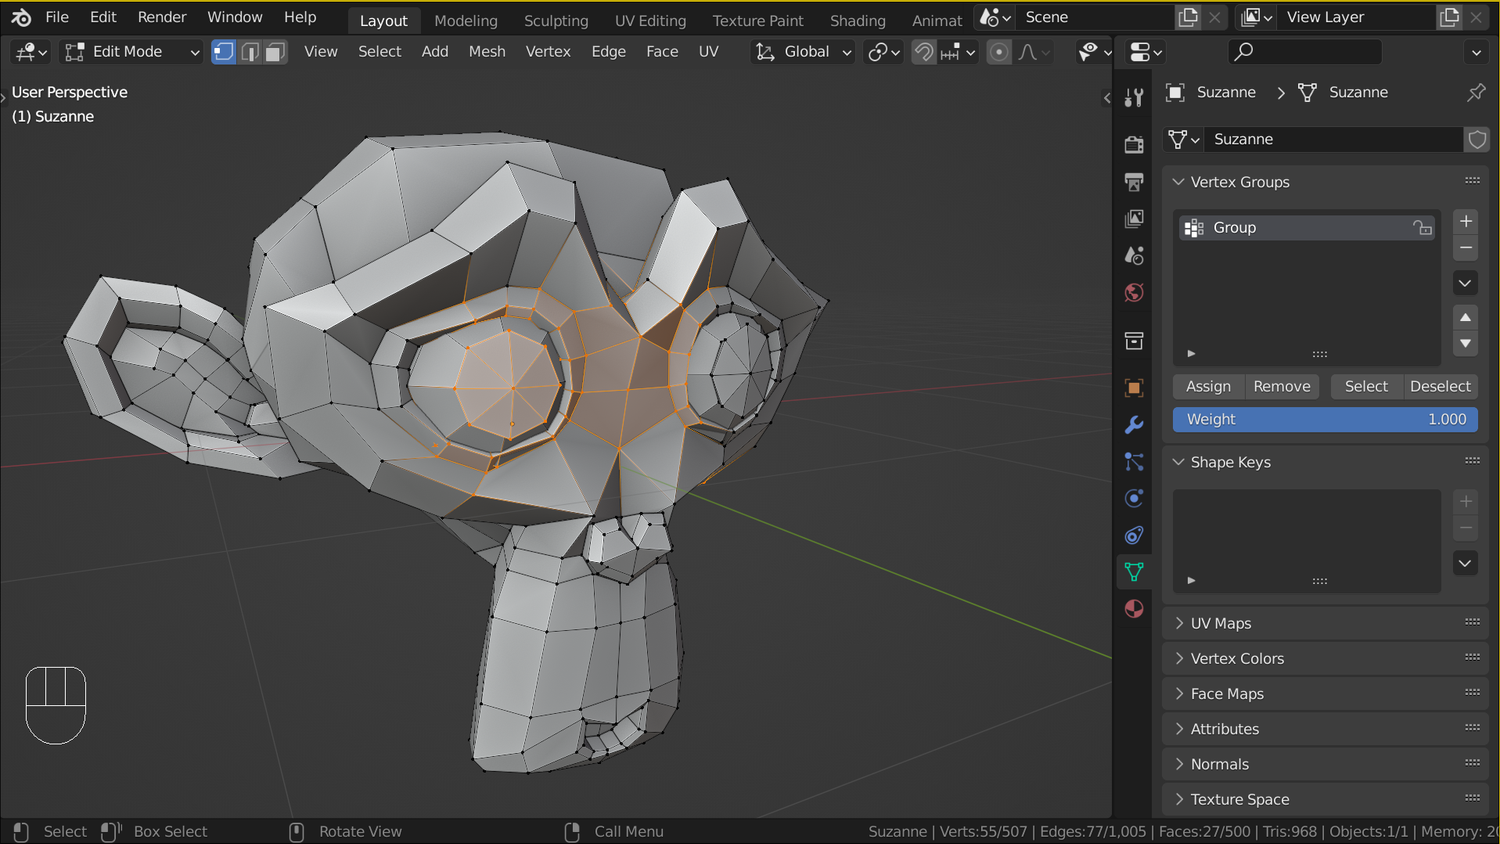Open the pivot point dropdown
The image size is (1500, 844).
click(884, 51)
